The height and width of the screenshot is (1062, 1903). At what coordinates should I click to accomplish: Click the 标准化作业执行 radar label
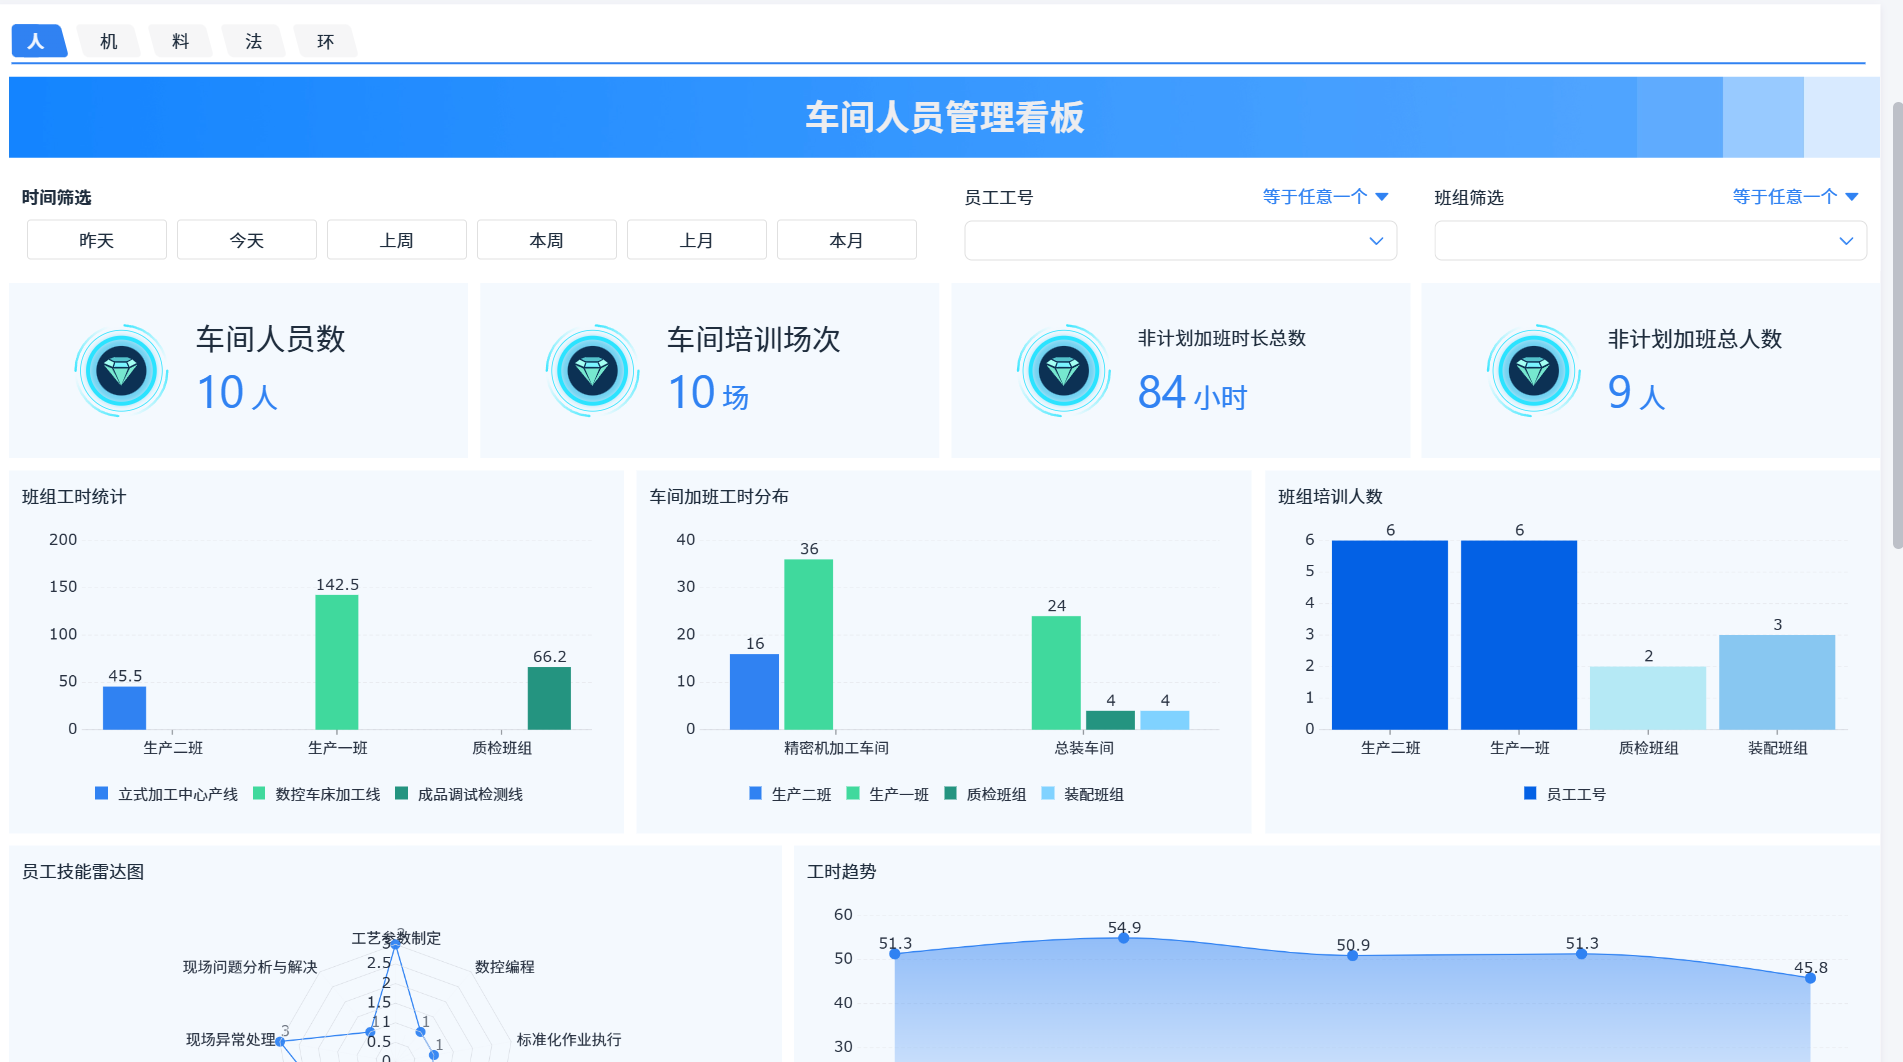pos(569,1040)
